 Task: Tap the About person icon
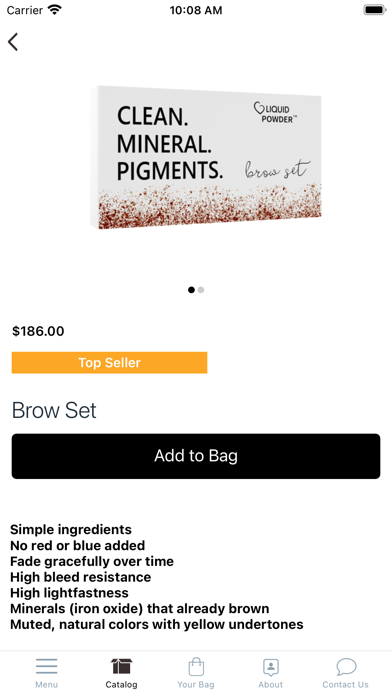(x=271, y=667)
